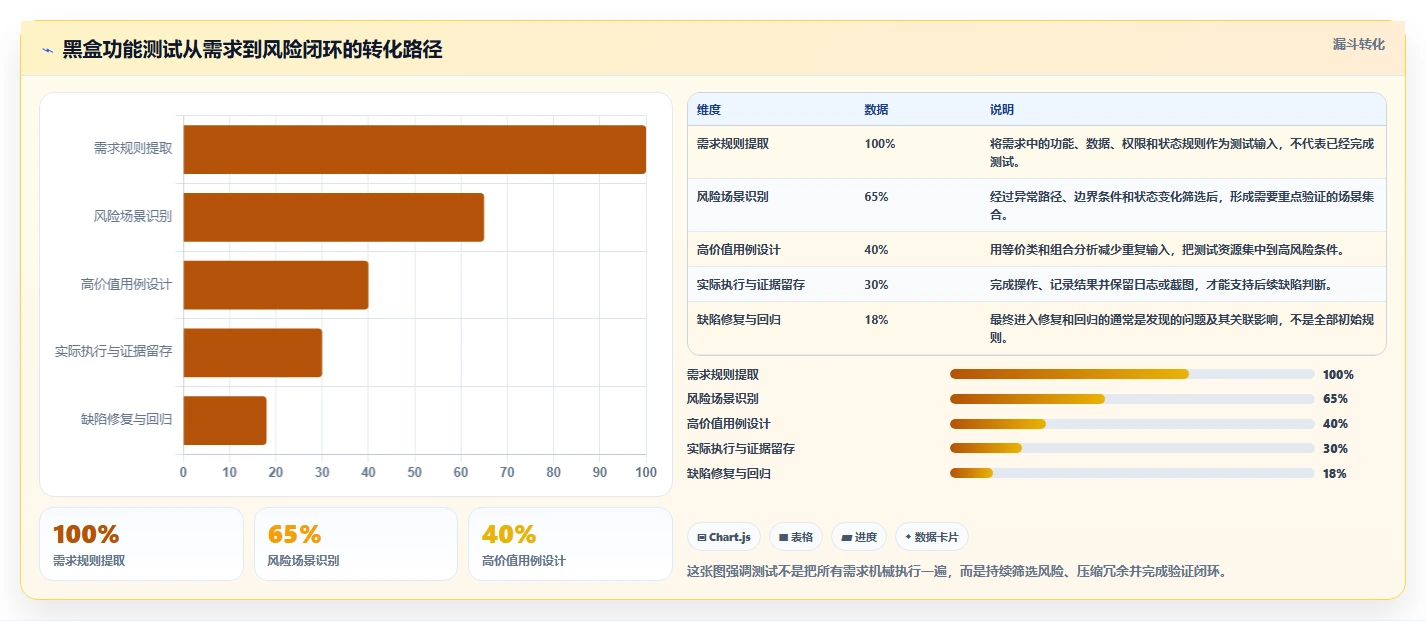Image resolution: width=1426 pixels, height=621 pixels.
Task: Click the 30% value in the table
Action: coord(876,284)
